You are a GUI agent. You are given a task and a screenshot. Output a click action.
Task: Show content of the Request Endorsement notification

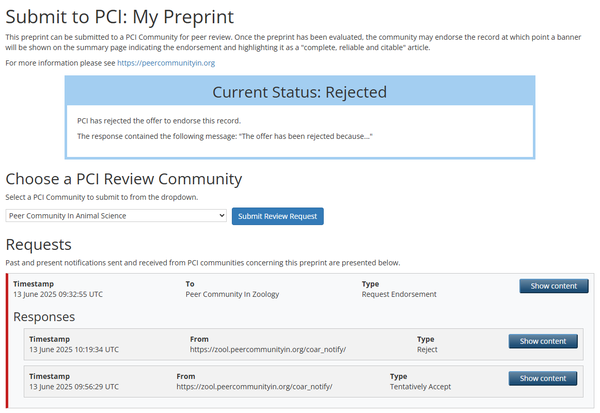[x=553, y=286]
